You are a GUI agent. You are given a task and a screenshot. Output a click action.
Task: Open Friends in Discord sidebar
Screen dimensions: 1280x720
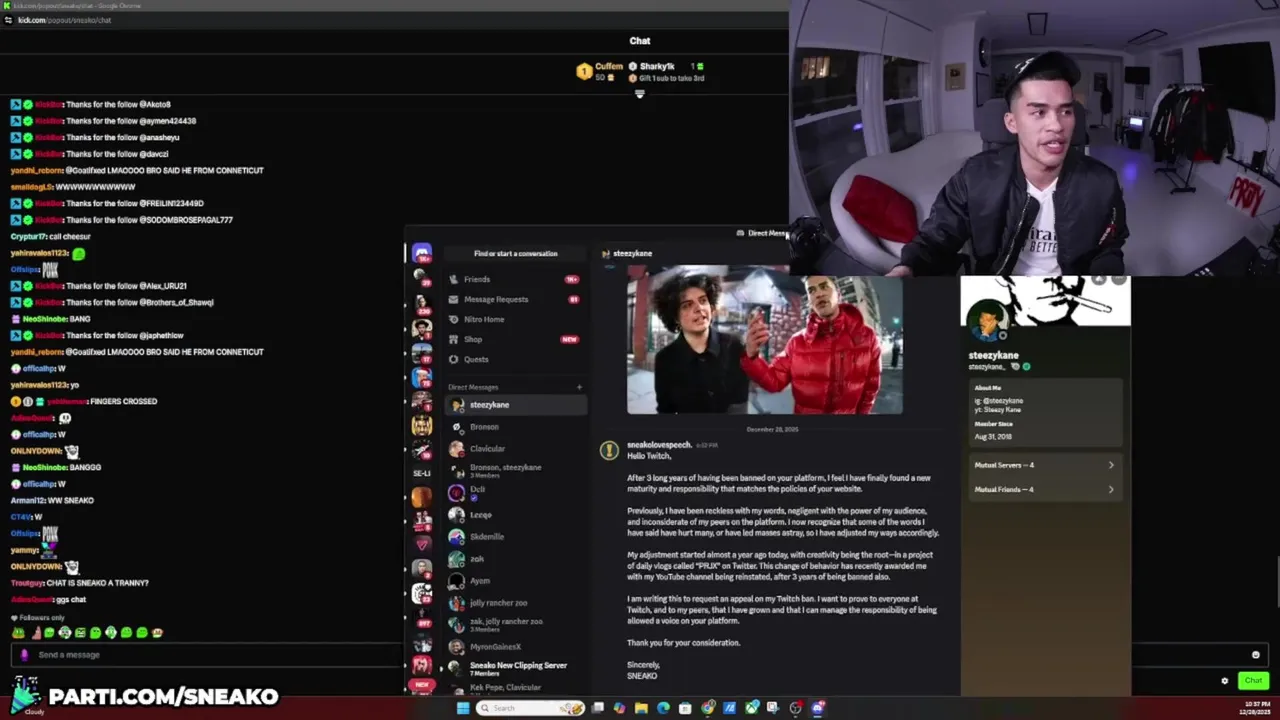515,279
